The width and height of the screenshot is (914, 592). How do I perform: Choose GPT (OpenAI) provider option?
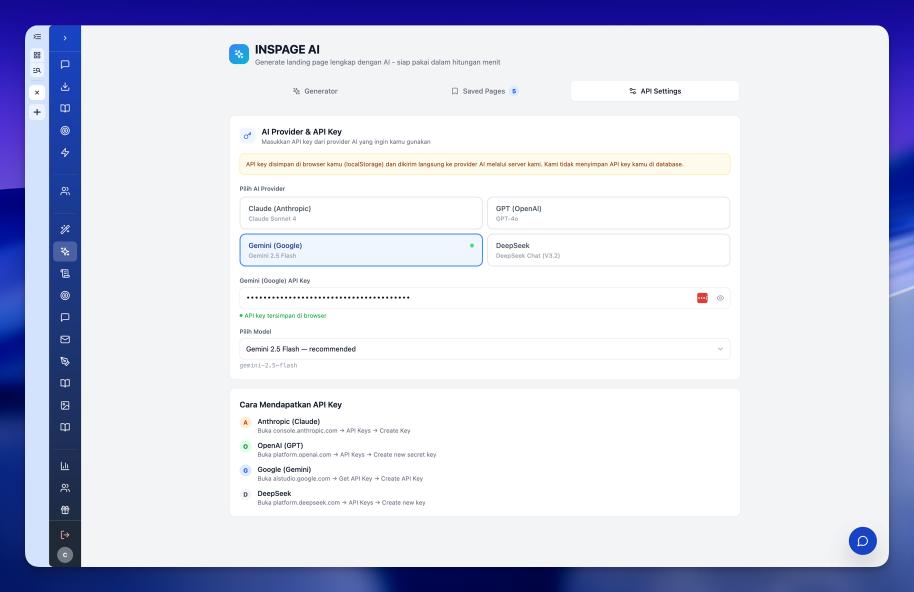point(608,213)
